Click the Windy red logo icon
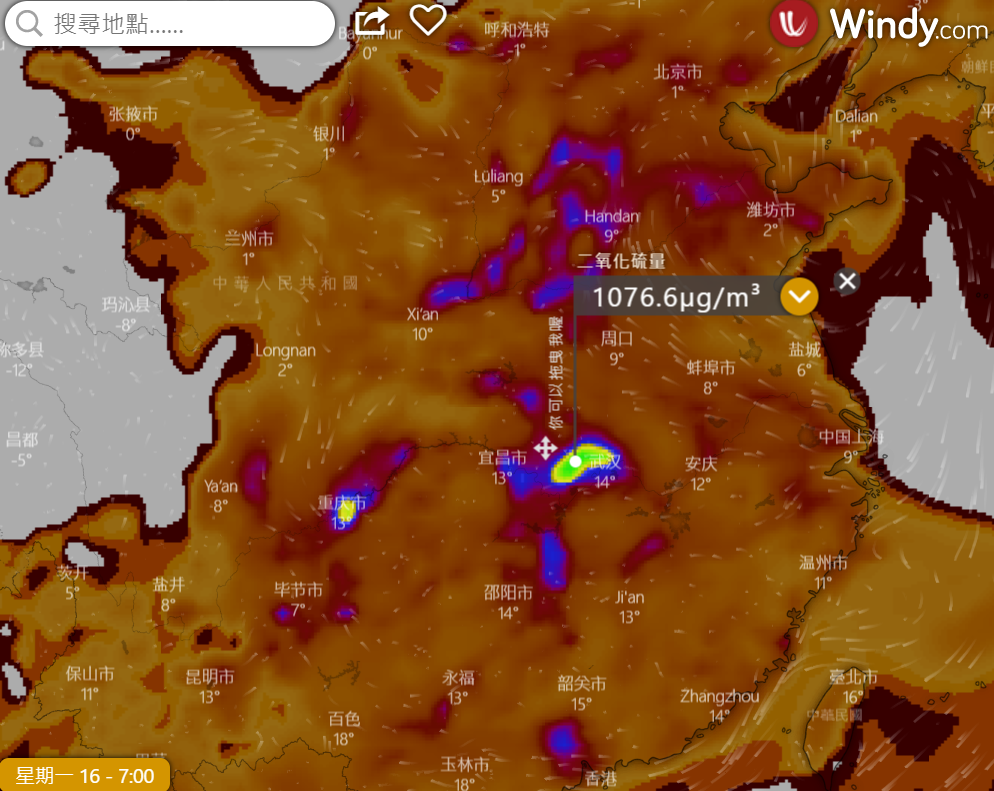This screenshot has width=994, height=791. point(794,24)
